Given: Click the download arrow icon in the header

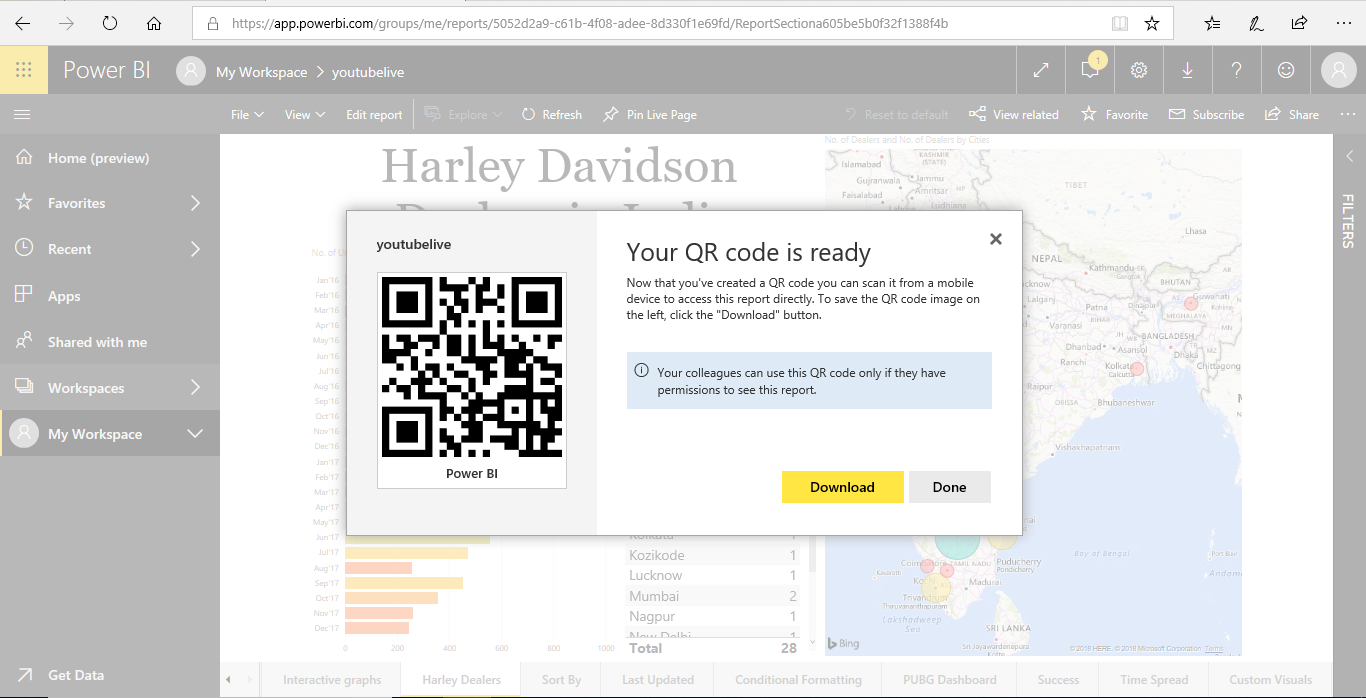Looking at the screenshot, I should 1188,70.
